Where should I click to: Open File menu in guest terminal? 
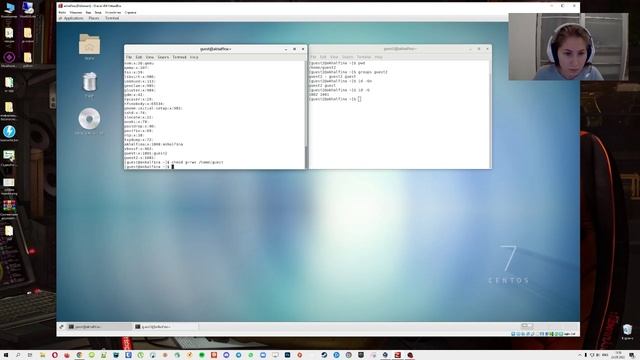click(129, 57)
